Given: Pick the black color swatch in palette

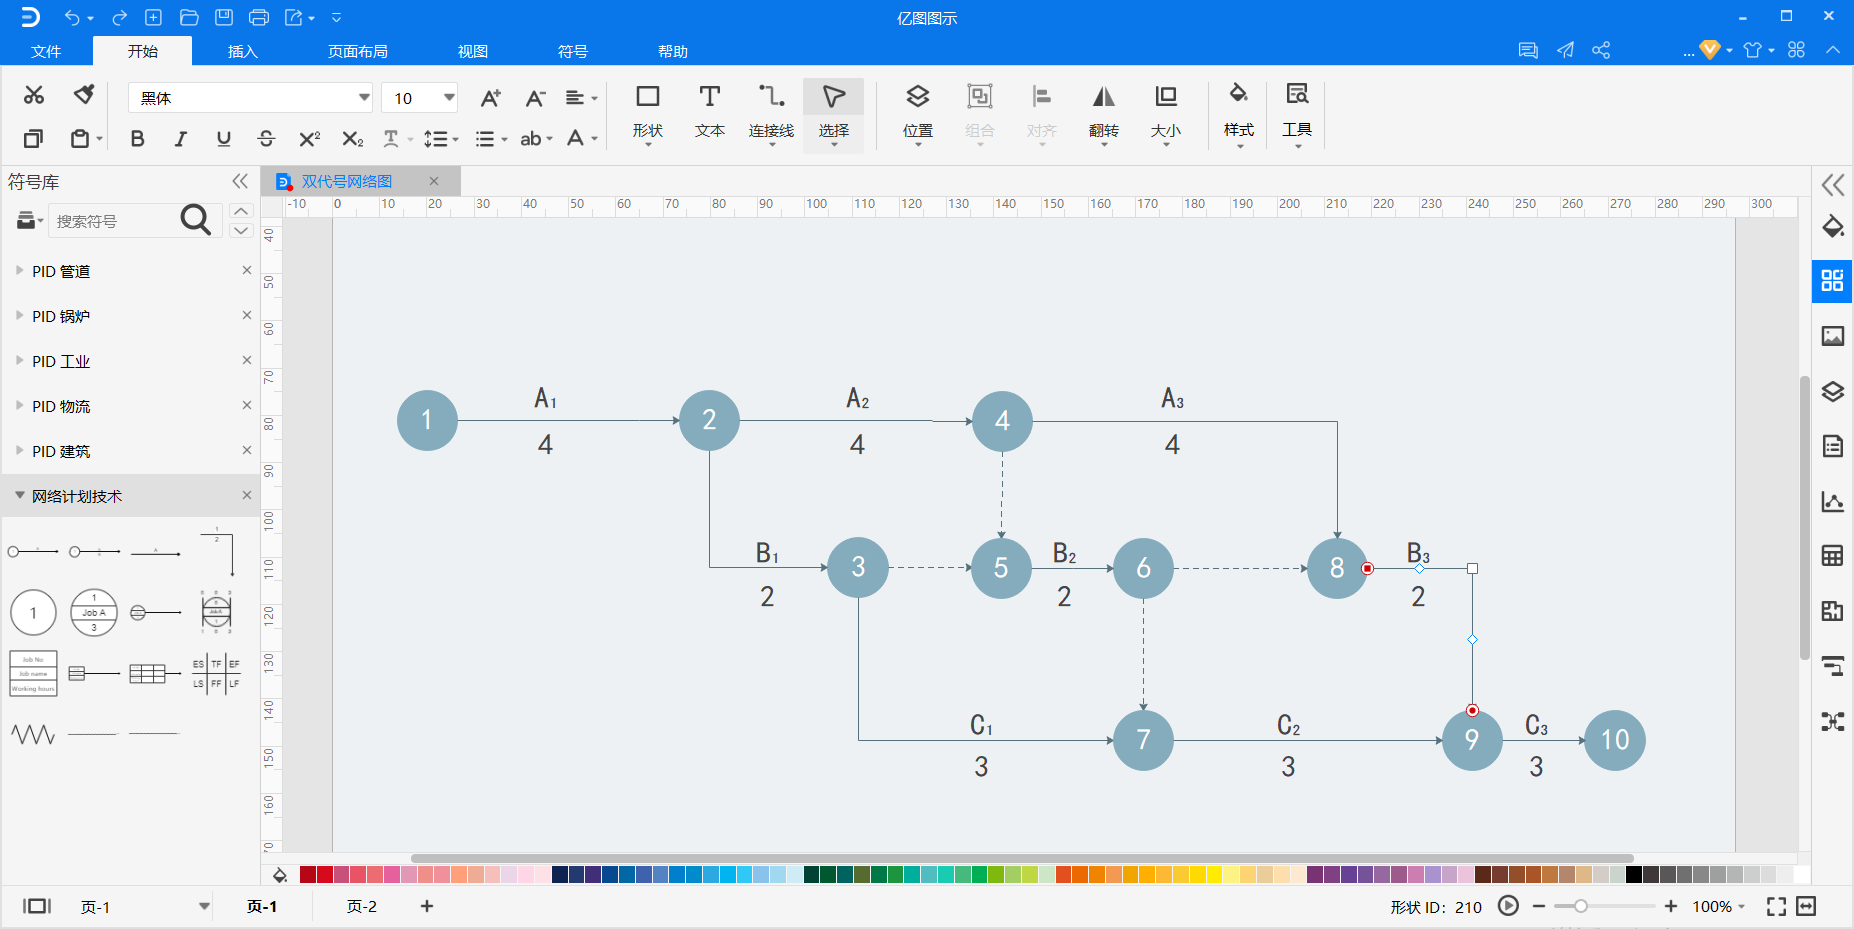Looking at the screenshot, I should (x=1634, y=875).
